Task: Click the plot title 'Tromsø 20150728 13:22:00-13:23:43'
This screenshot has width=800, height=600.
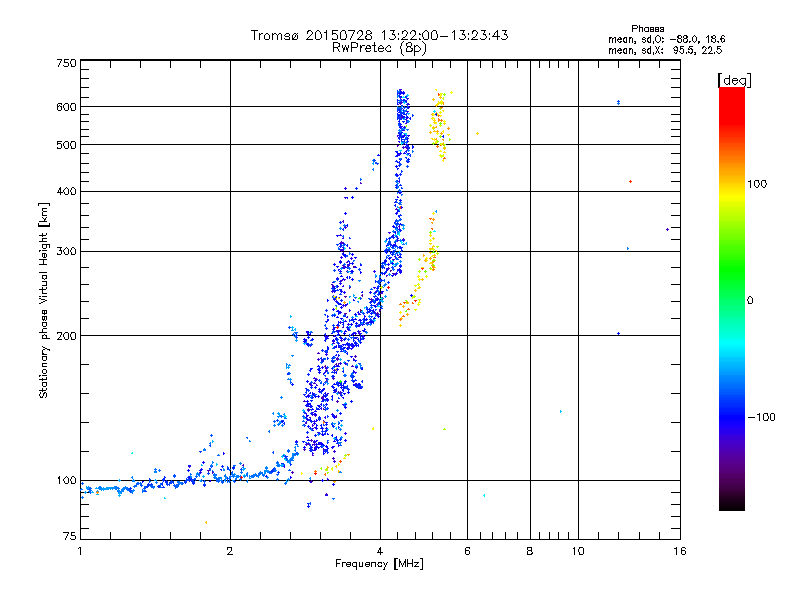Action: click(379, 35)
